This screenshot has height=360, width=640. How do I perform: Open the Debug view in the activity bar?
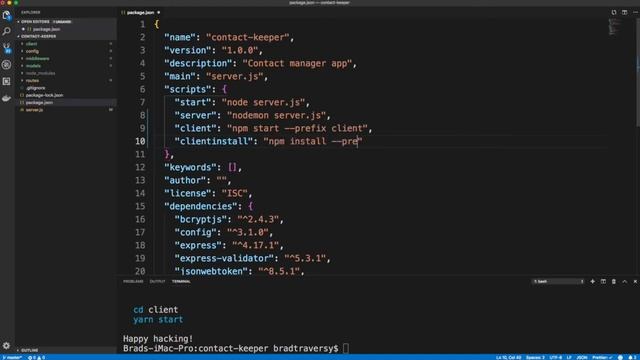tap(7, 64)
